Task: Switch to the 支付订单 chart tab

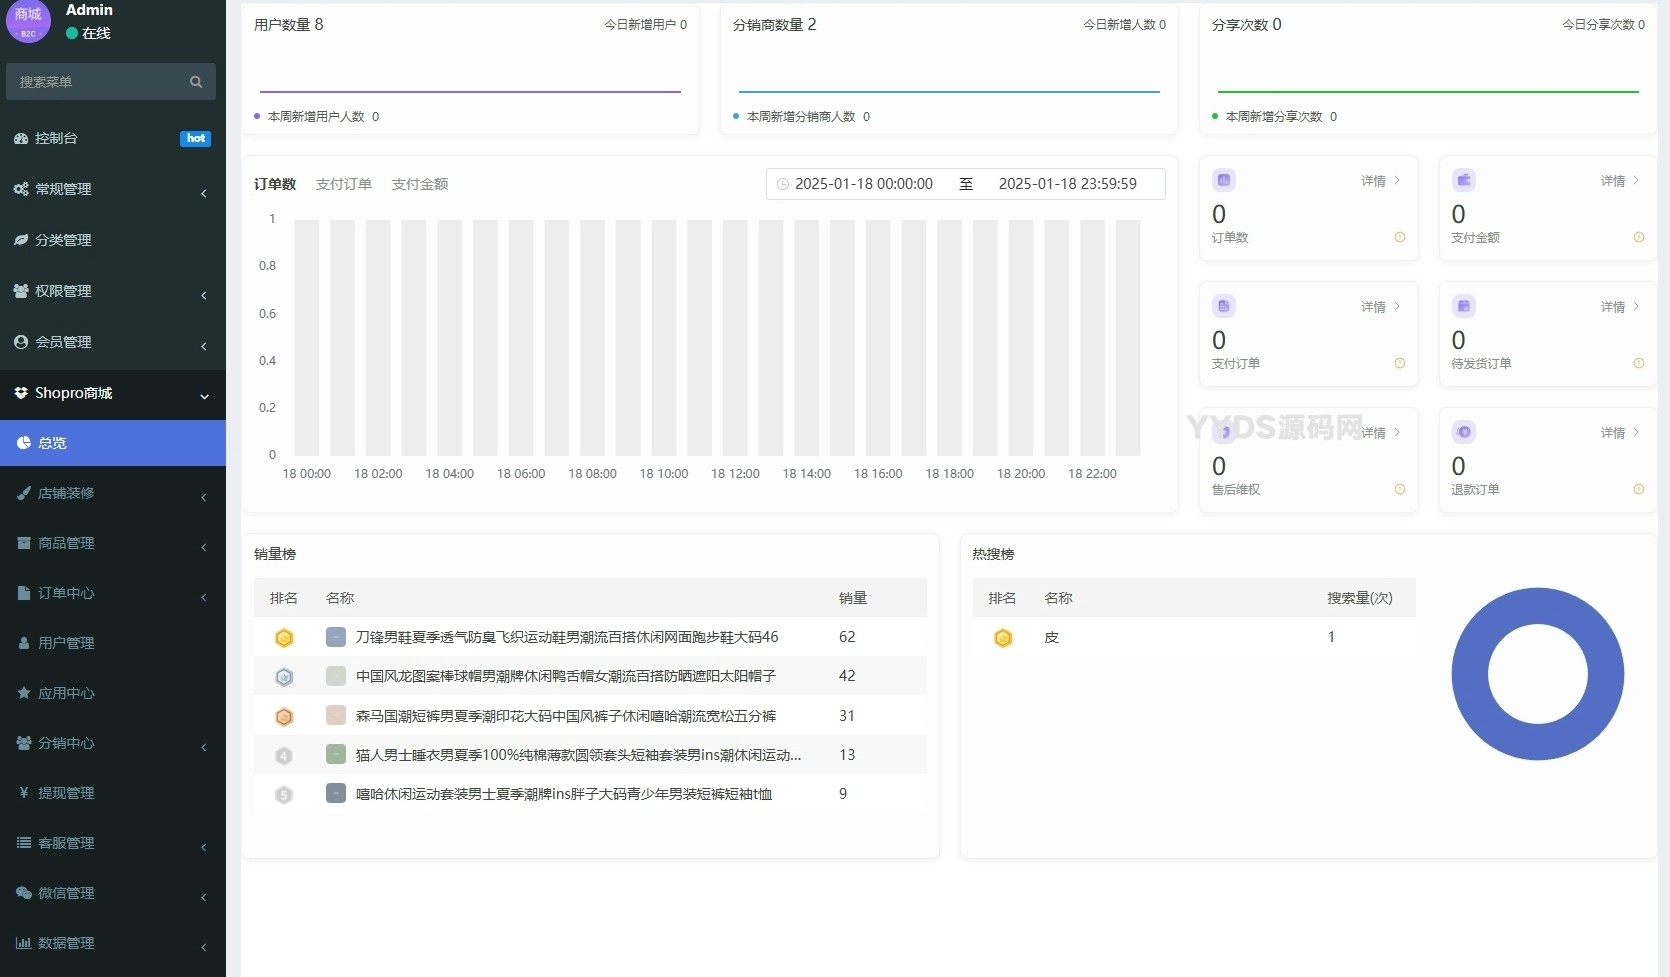Action: pyautogui.click(x=343, y=184)
